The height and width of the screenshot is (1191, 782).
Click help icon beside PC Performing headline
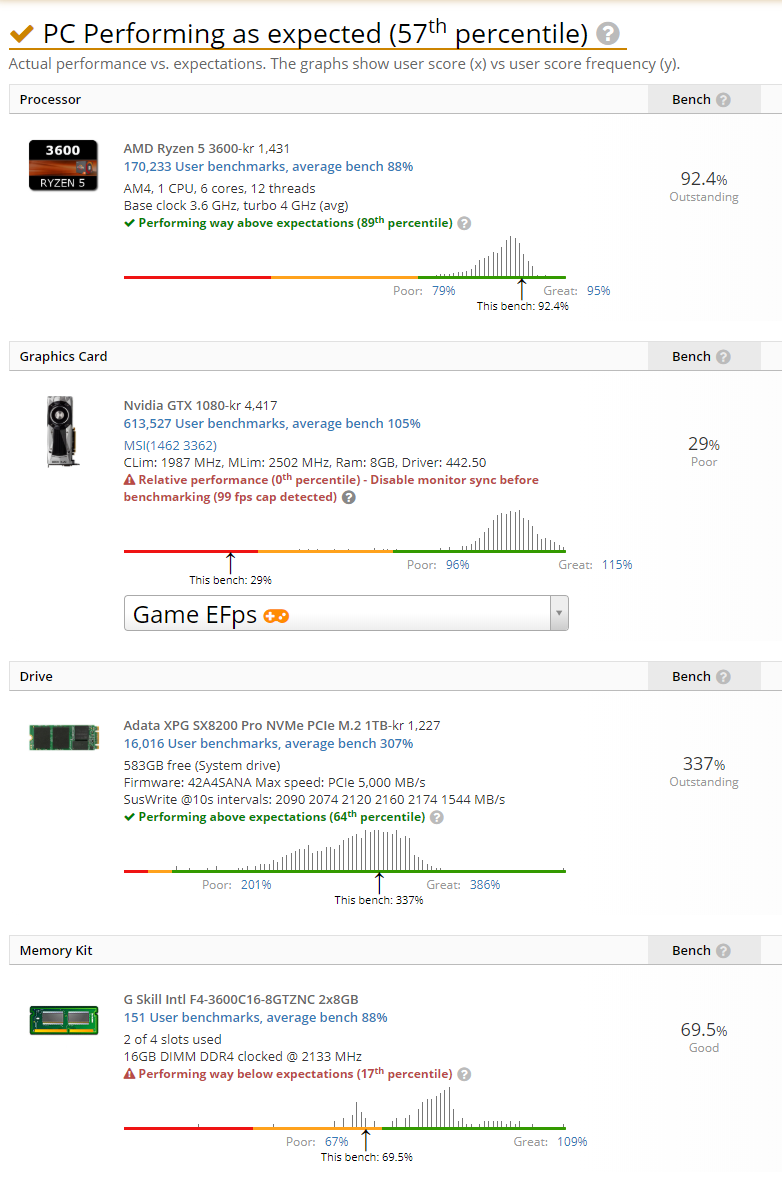tap(607, 33)
